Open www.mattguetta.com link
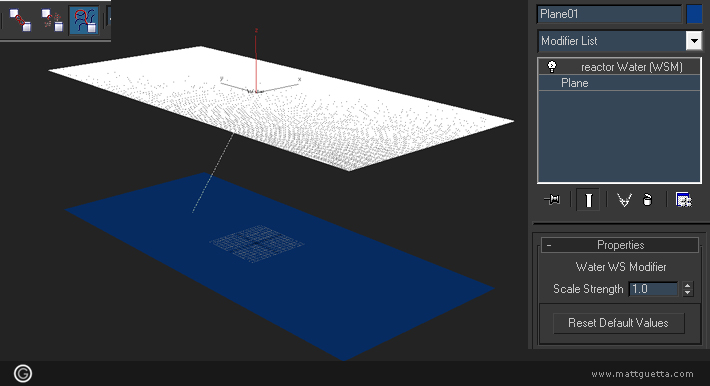710x386 pixels. pyautogui.click(x=642, y=374)
